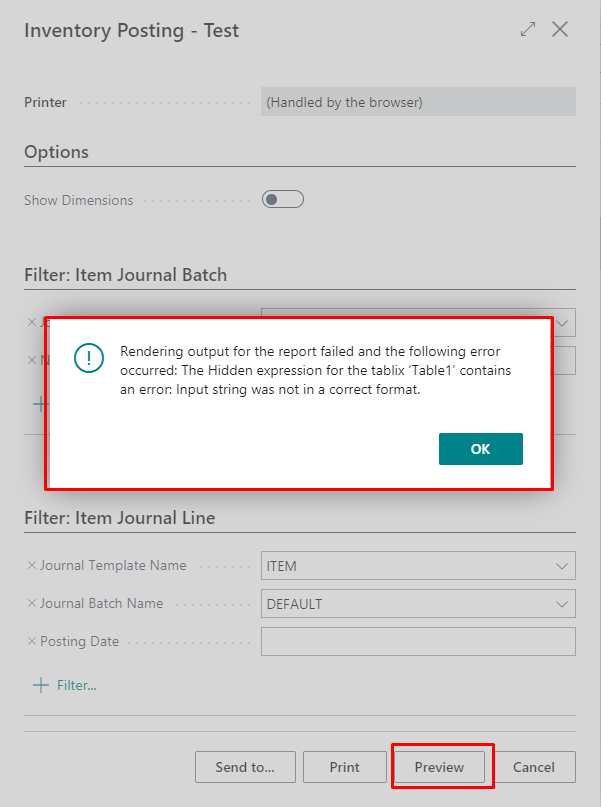This screenshot has width=601, height=807.
Task: Click the X to close the Inventory Posting dialog
Action: [560, 29]
